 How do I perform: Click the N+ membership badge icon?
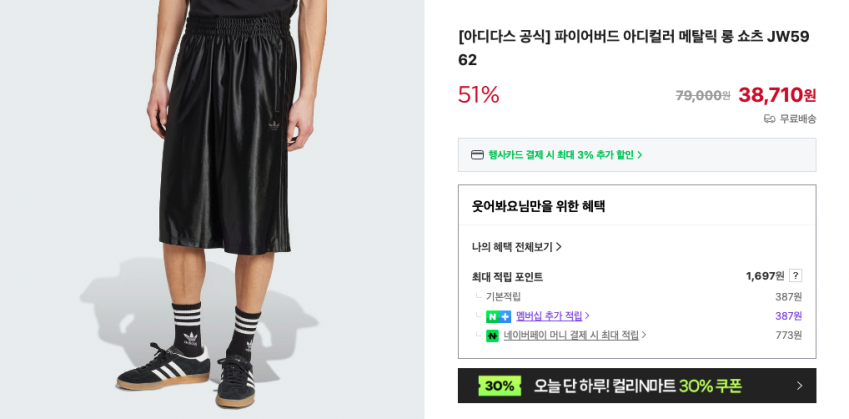[498, 316]
